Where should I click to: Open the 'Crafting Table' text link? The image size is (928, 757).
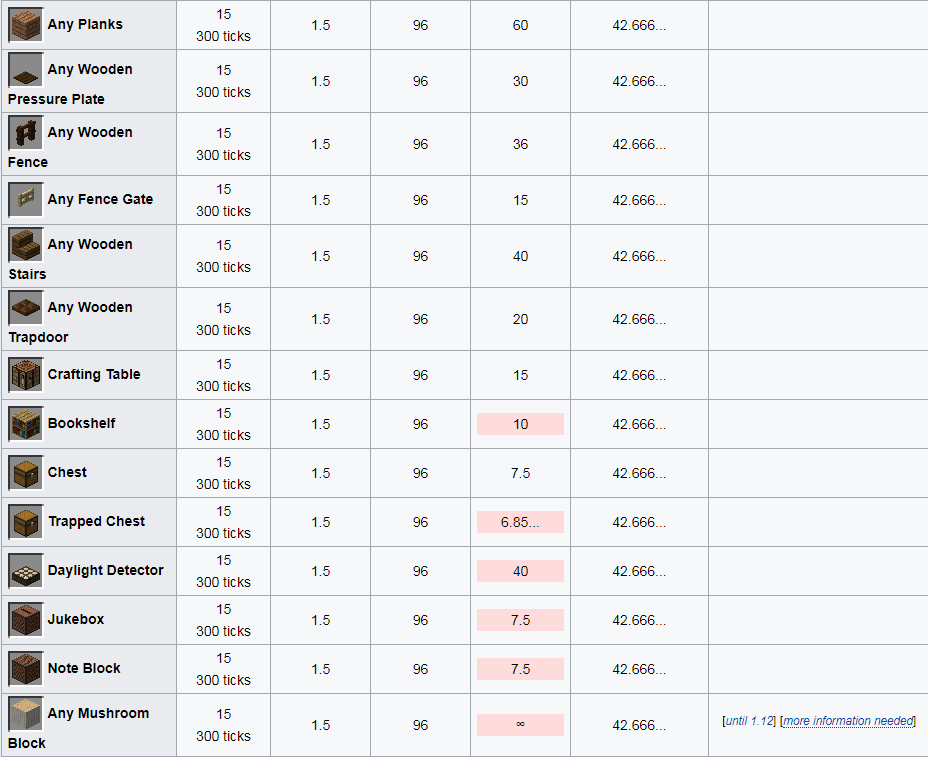pos(94,375)
